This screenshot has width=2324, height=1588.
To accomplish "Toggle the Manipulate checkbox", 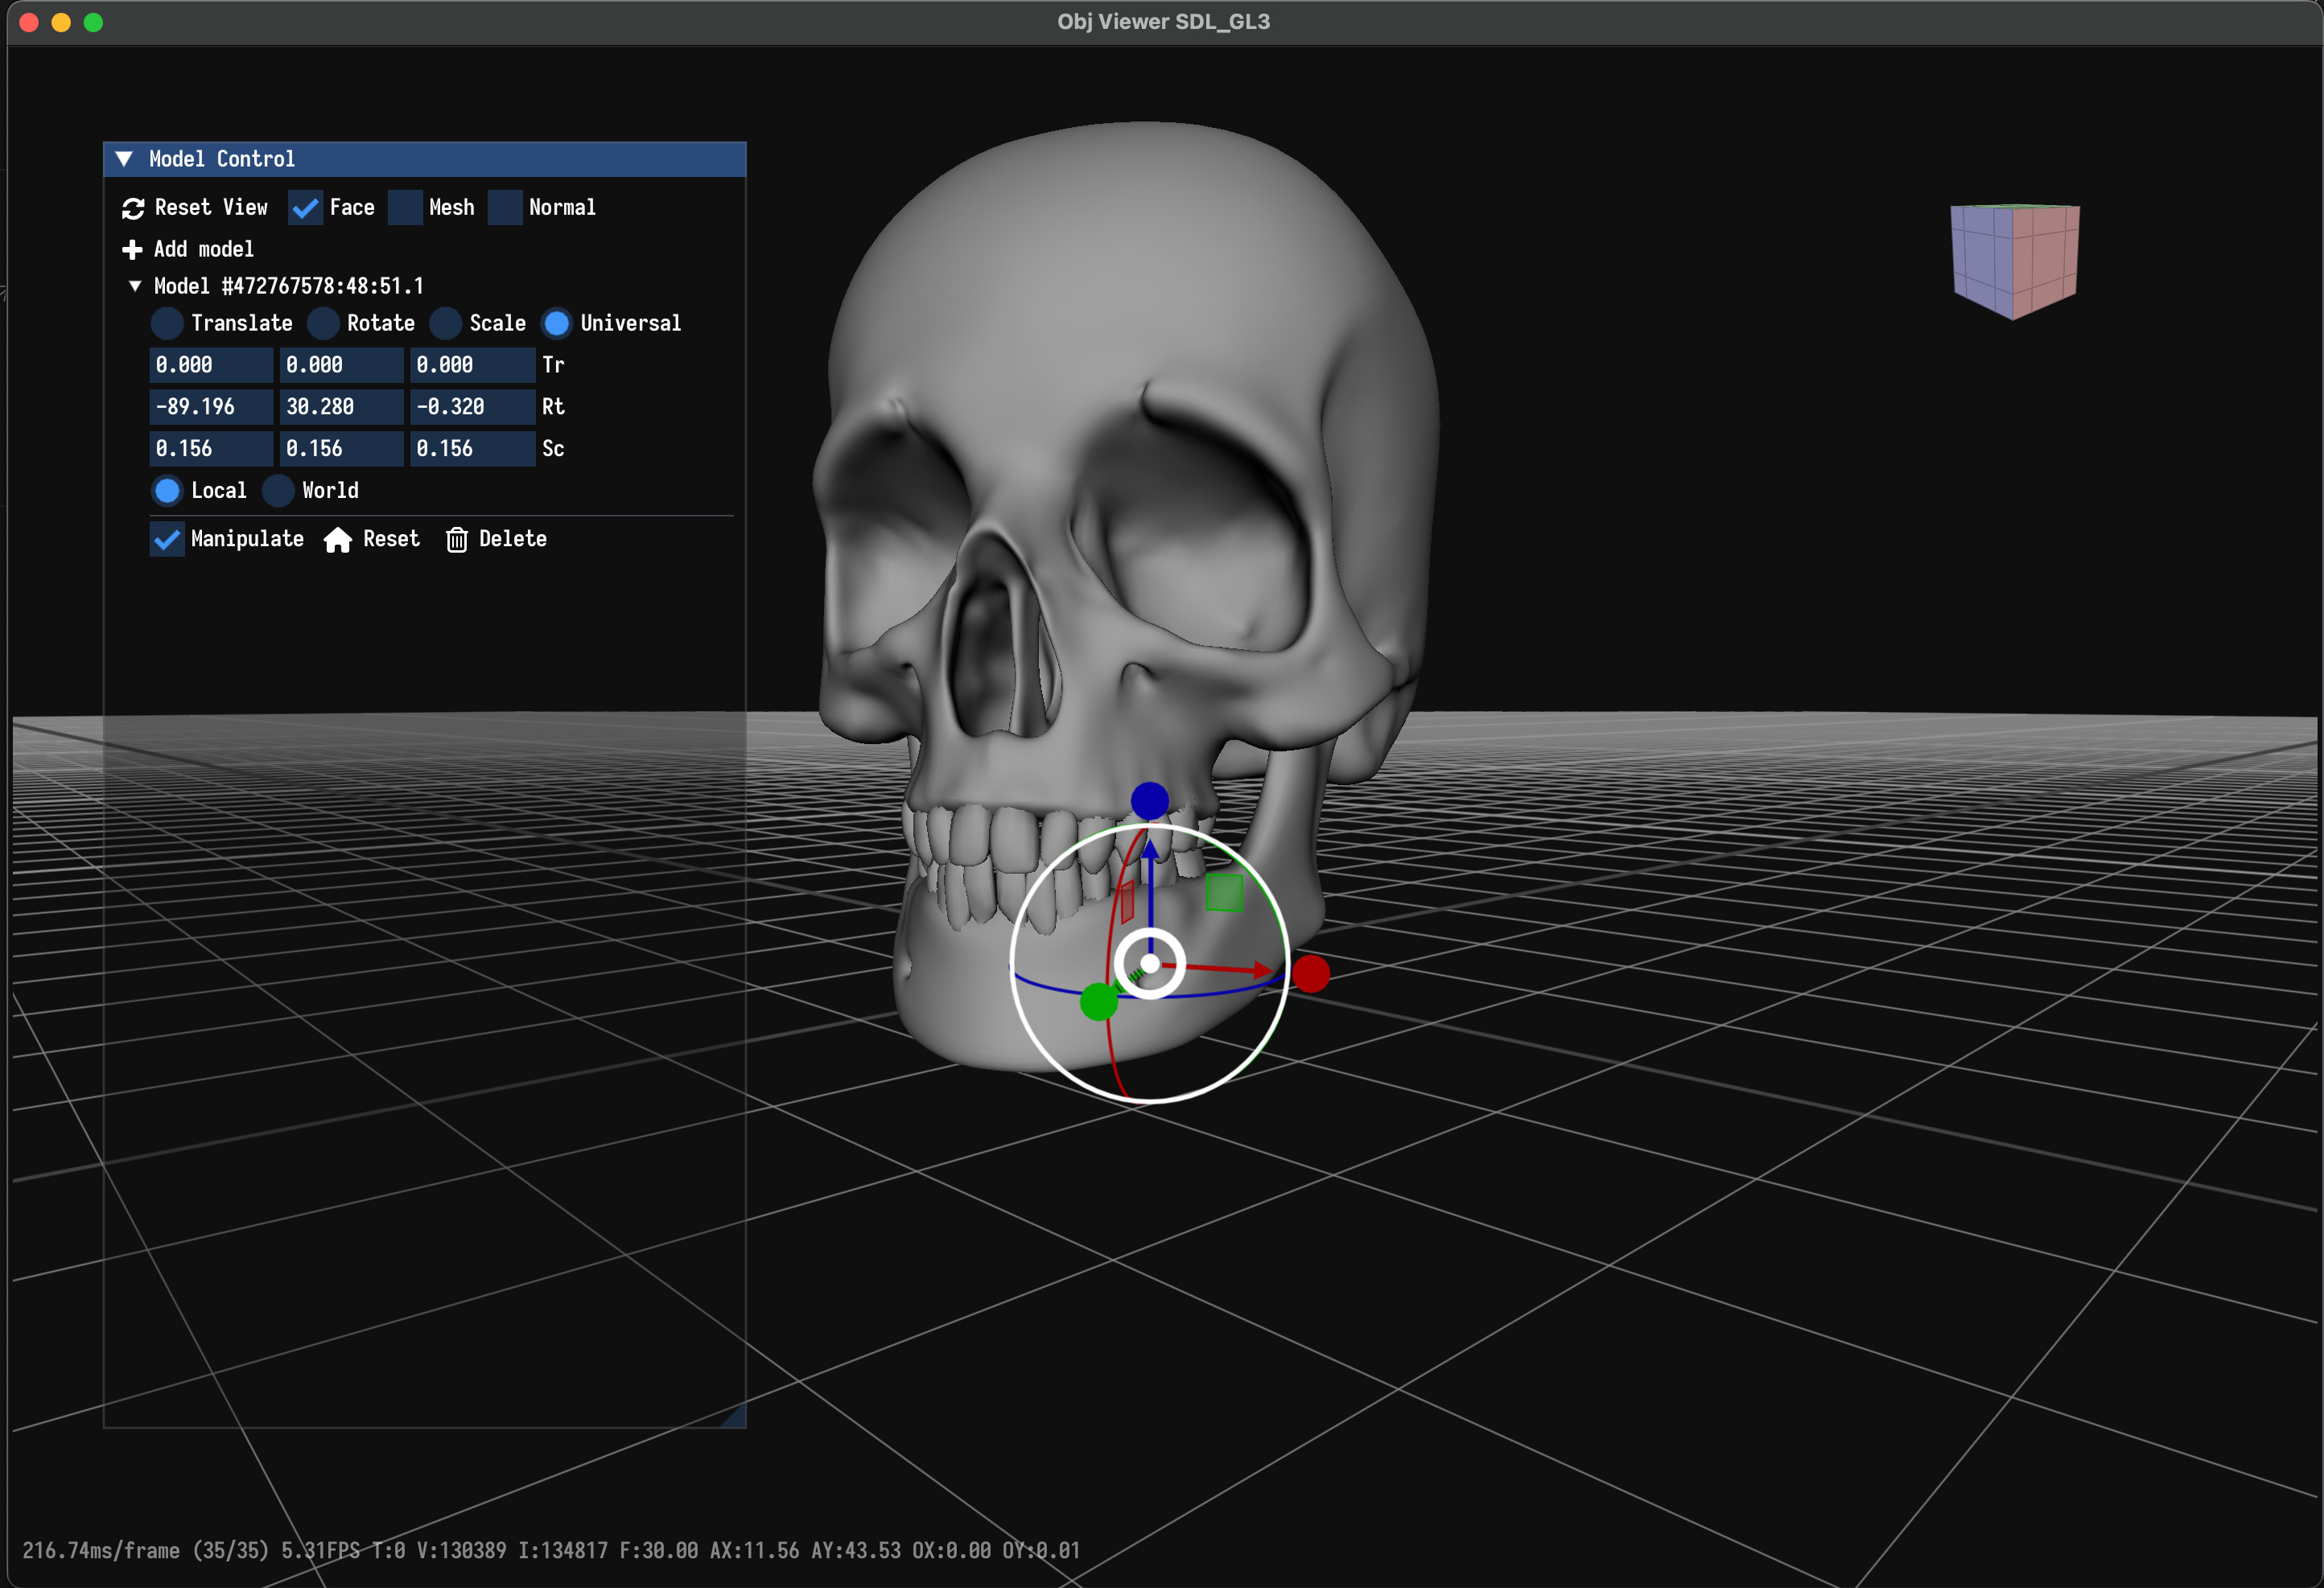I will [167, 540].
